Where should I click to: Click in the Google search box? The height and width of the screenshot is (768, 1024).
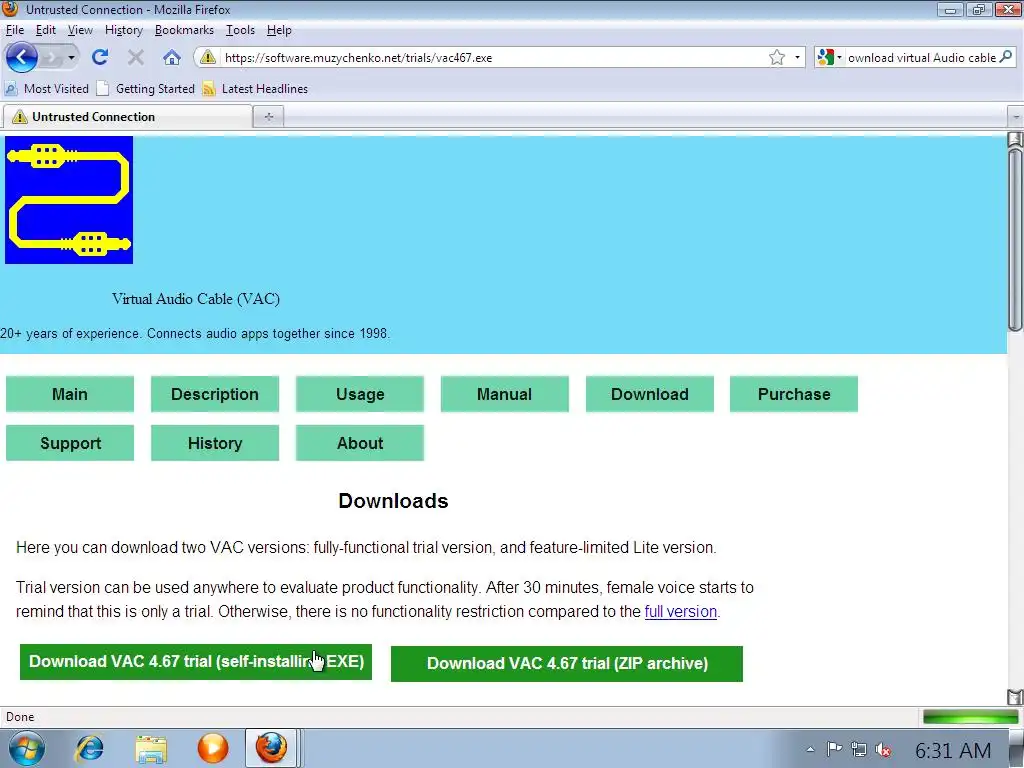921,57
